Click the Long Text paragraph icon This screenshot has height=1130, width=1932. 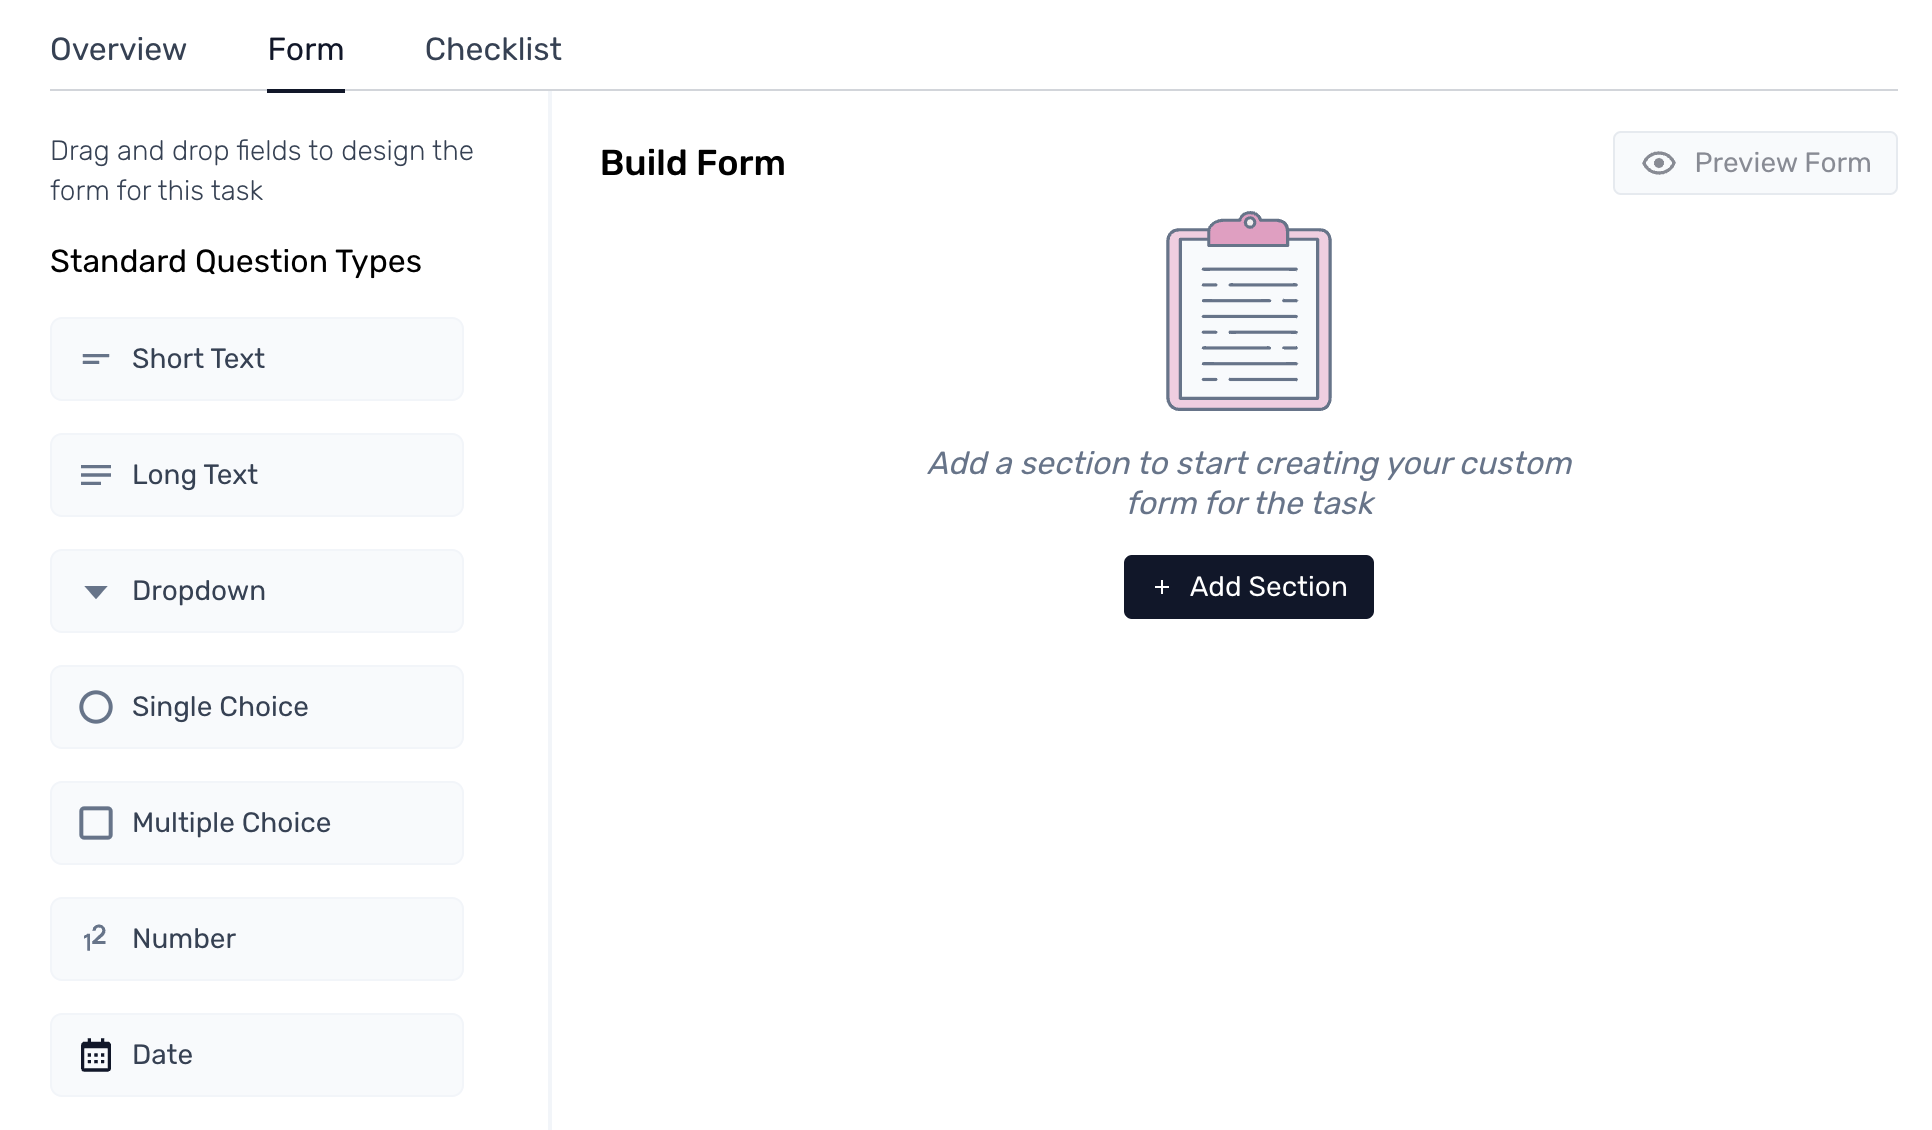coord(95,475)
